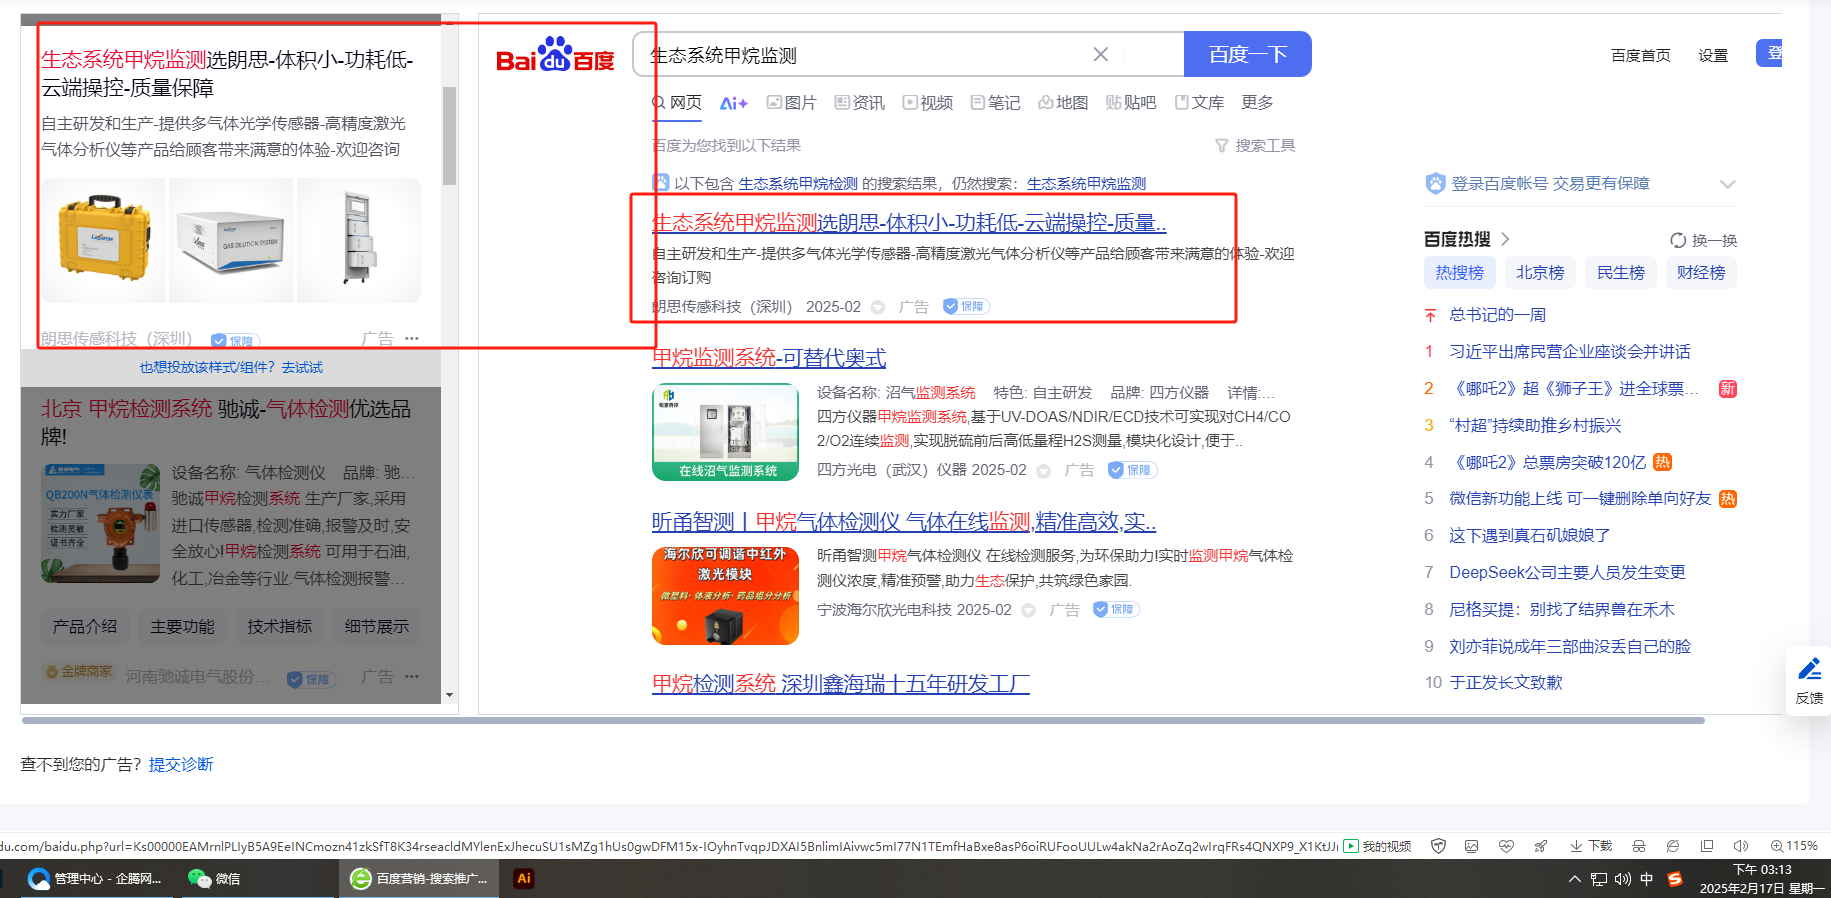
Task: Open the 我的视频 play icon in the status bar
Action: tap(1351, 846)
